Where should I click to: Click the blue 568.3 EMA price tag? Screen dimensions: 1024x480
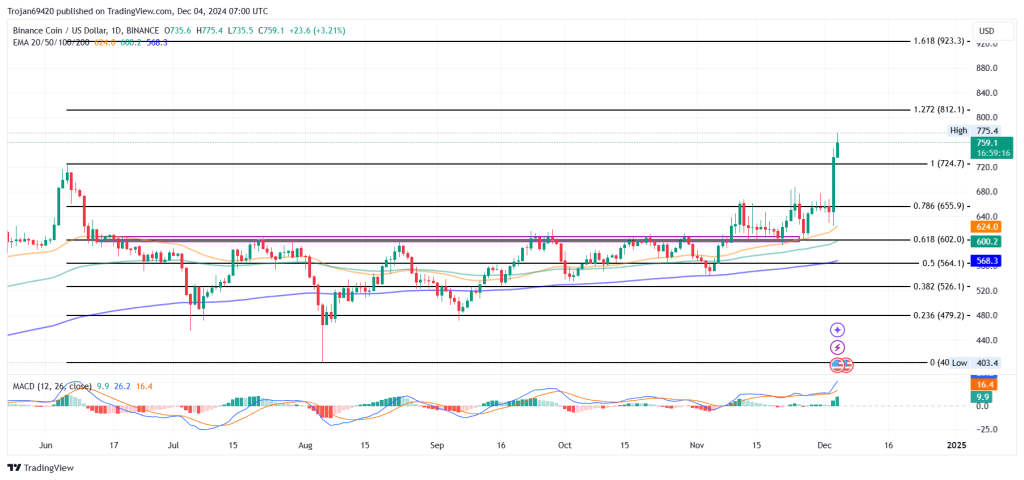pos(986,261)
